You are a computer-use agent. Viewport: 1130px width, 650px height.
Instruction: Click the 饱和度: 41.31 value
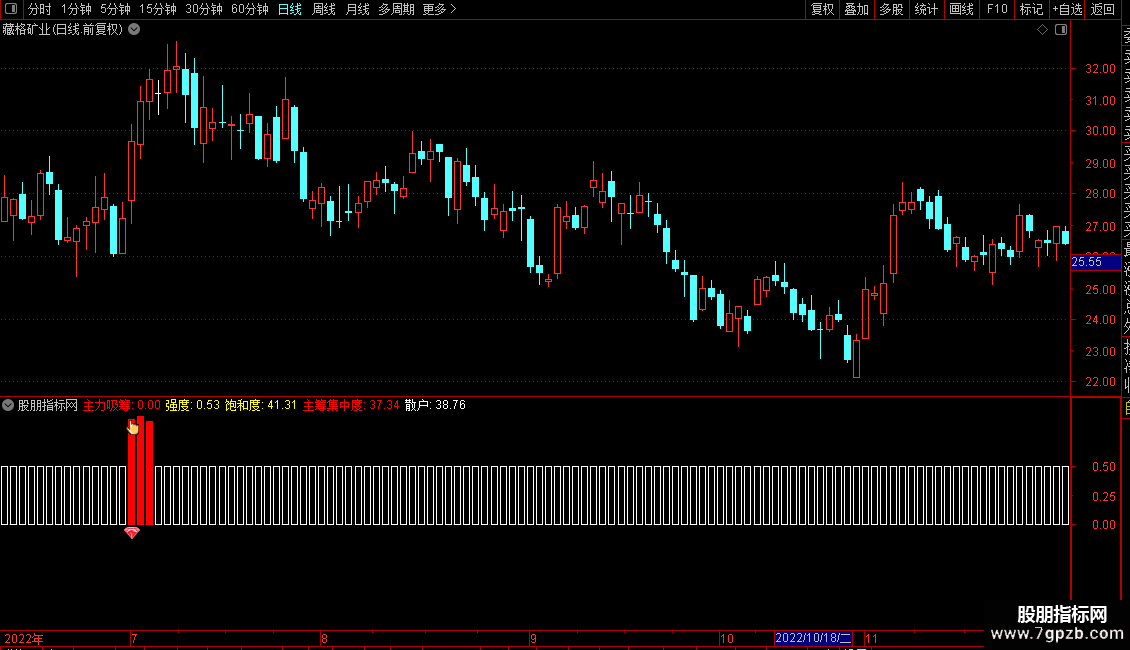pyautogui.click(x=261, y=405)
